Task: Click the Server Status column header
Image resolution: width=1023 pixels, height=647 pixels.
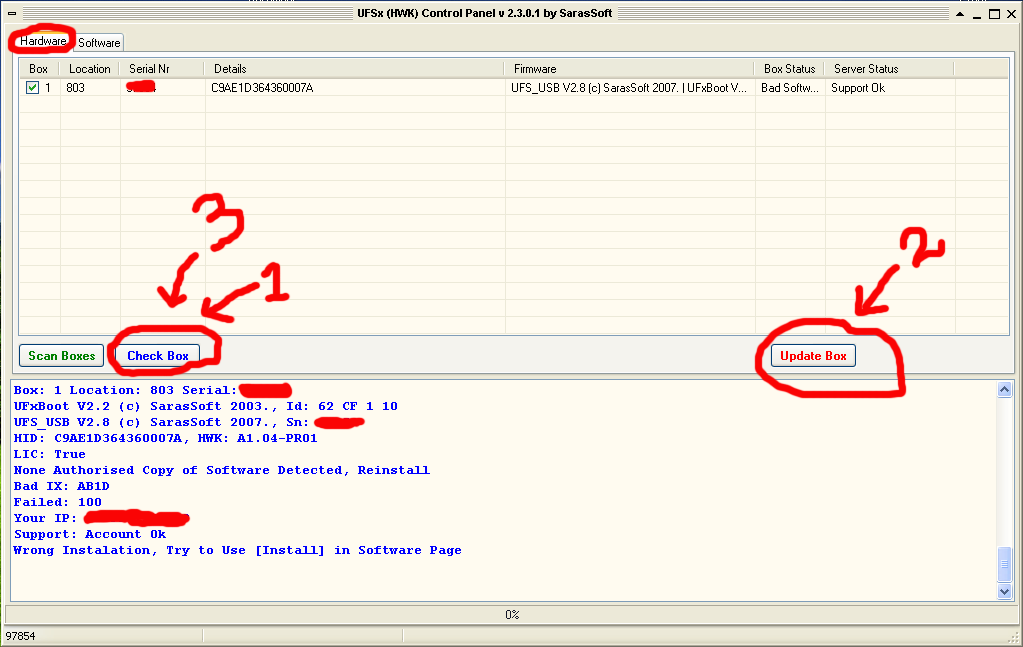Action: (x=889, y=68)
